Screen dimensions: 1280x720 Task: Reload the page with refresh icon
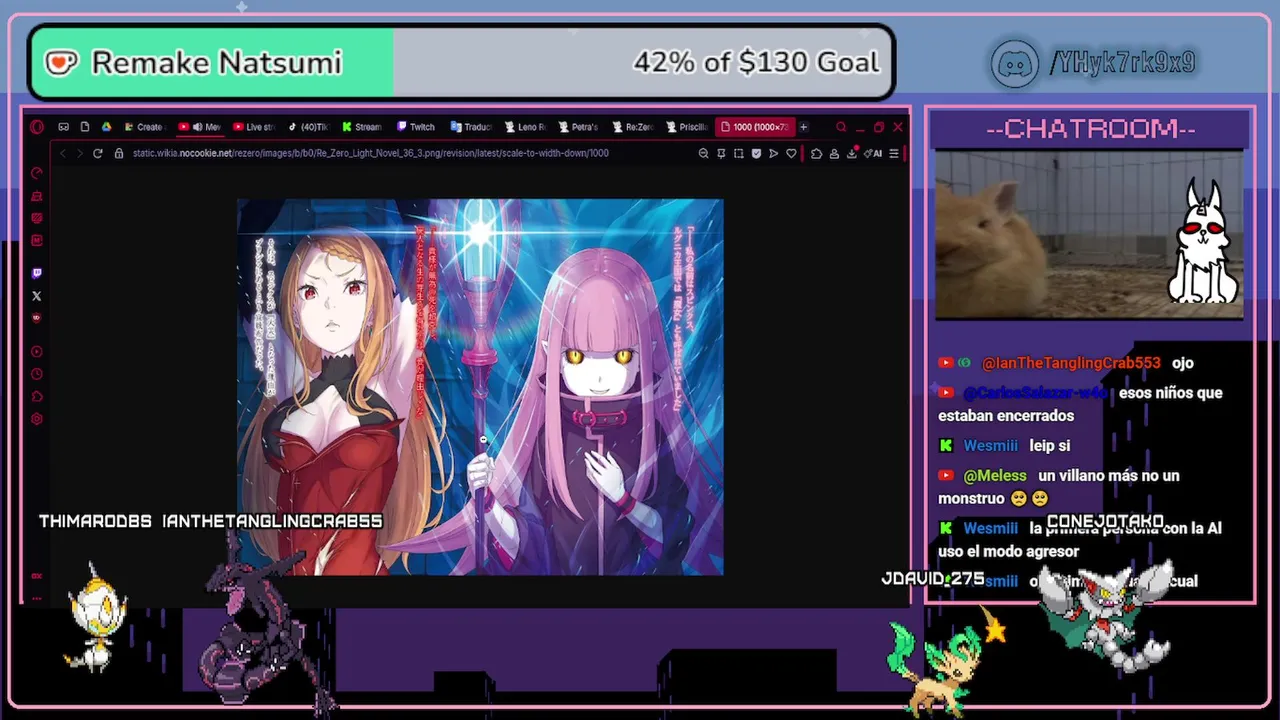pyautogui.click(x=97, y=153)
